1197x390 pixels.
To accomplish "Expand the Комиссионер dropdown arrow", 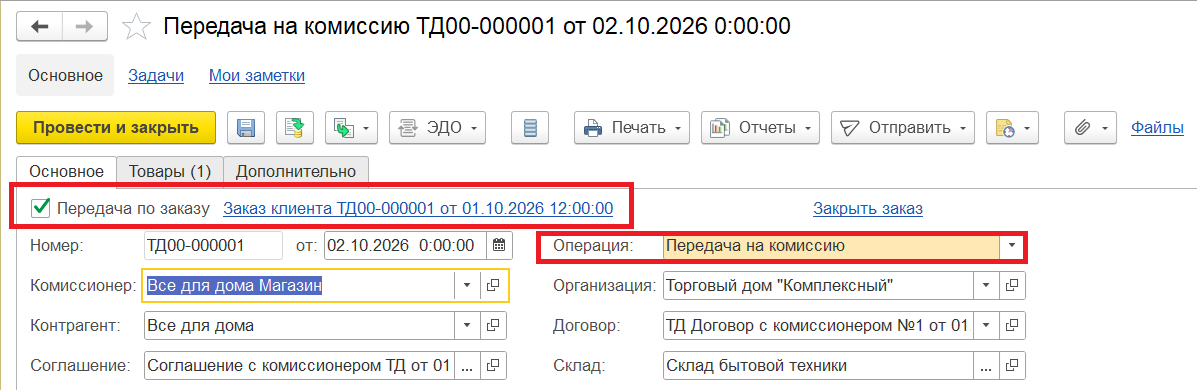I will point(466,285).
